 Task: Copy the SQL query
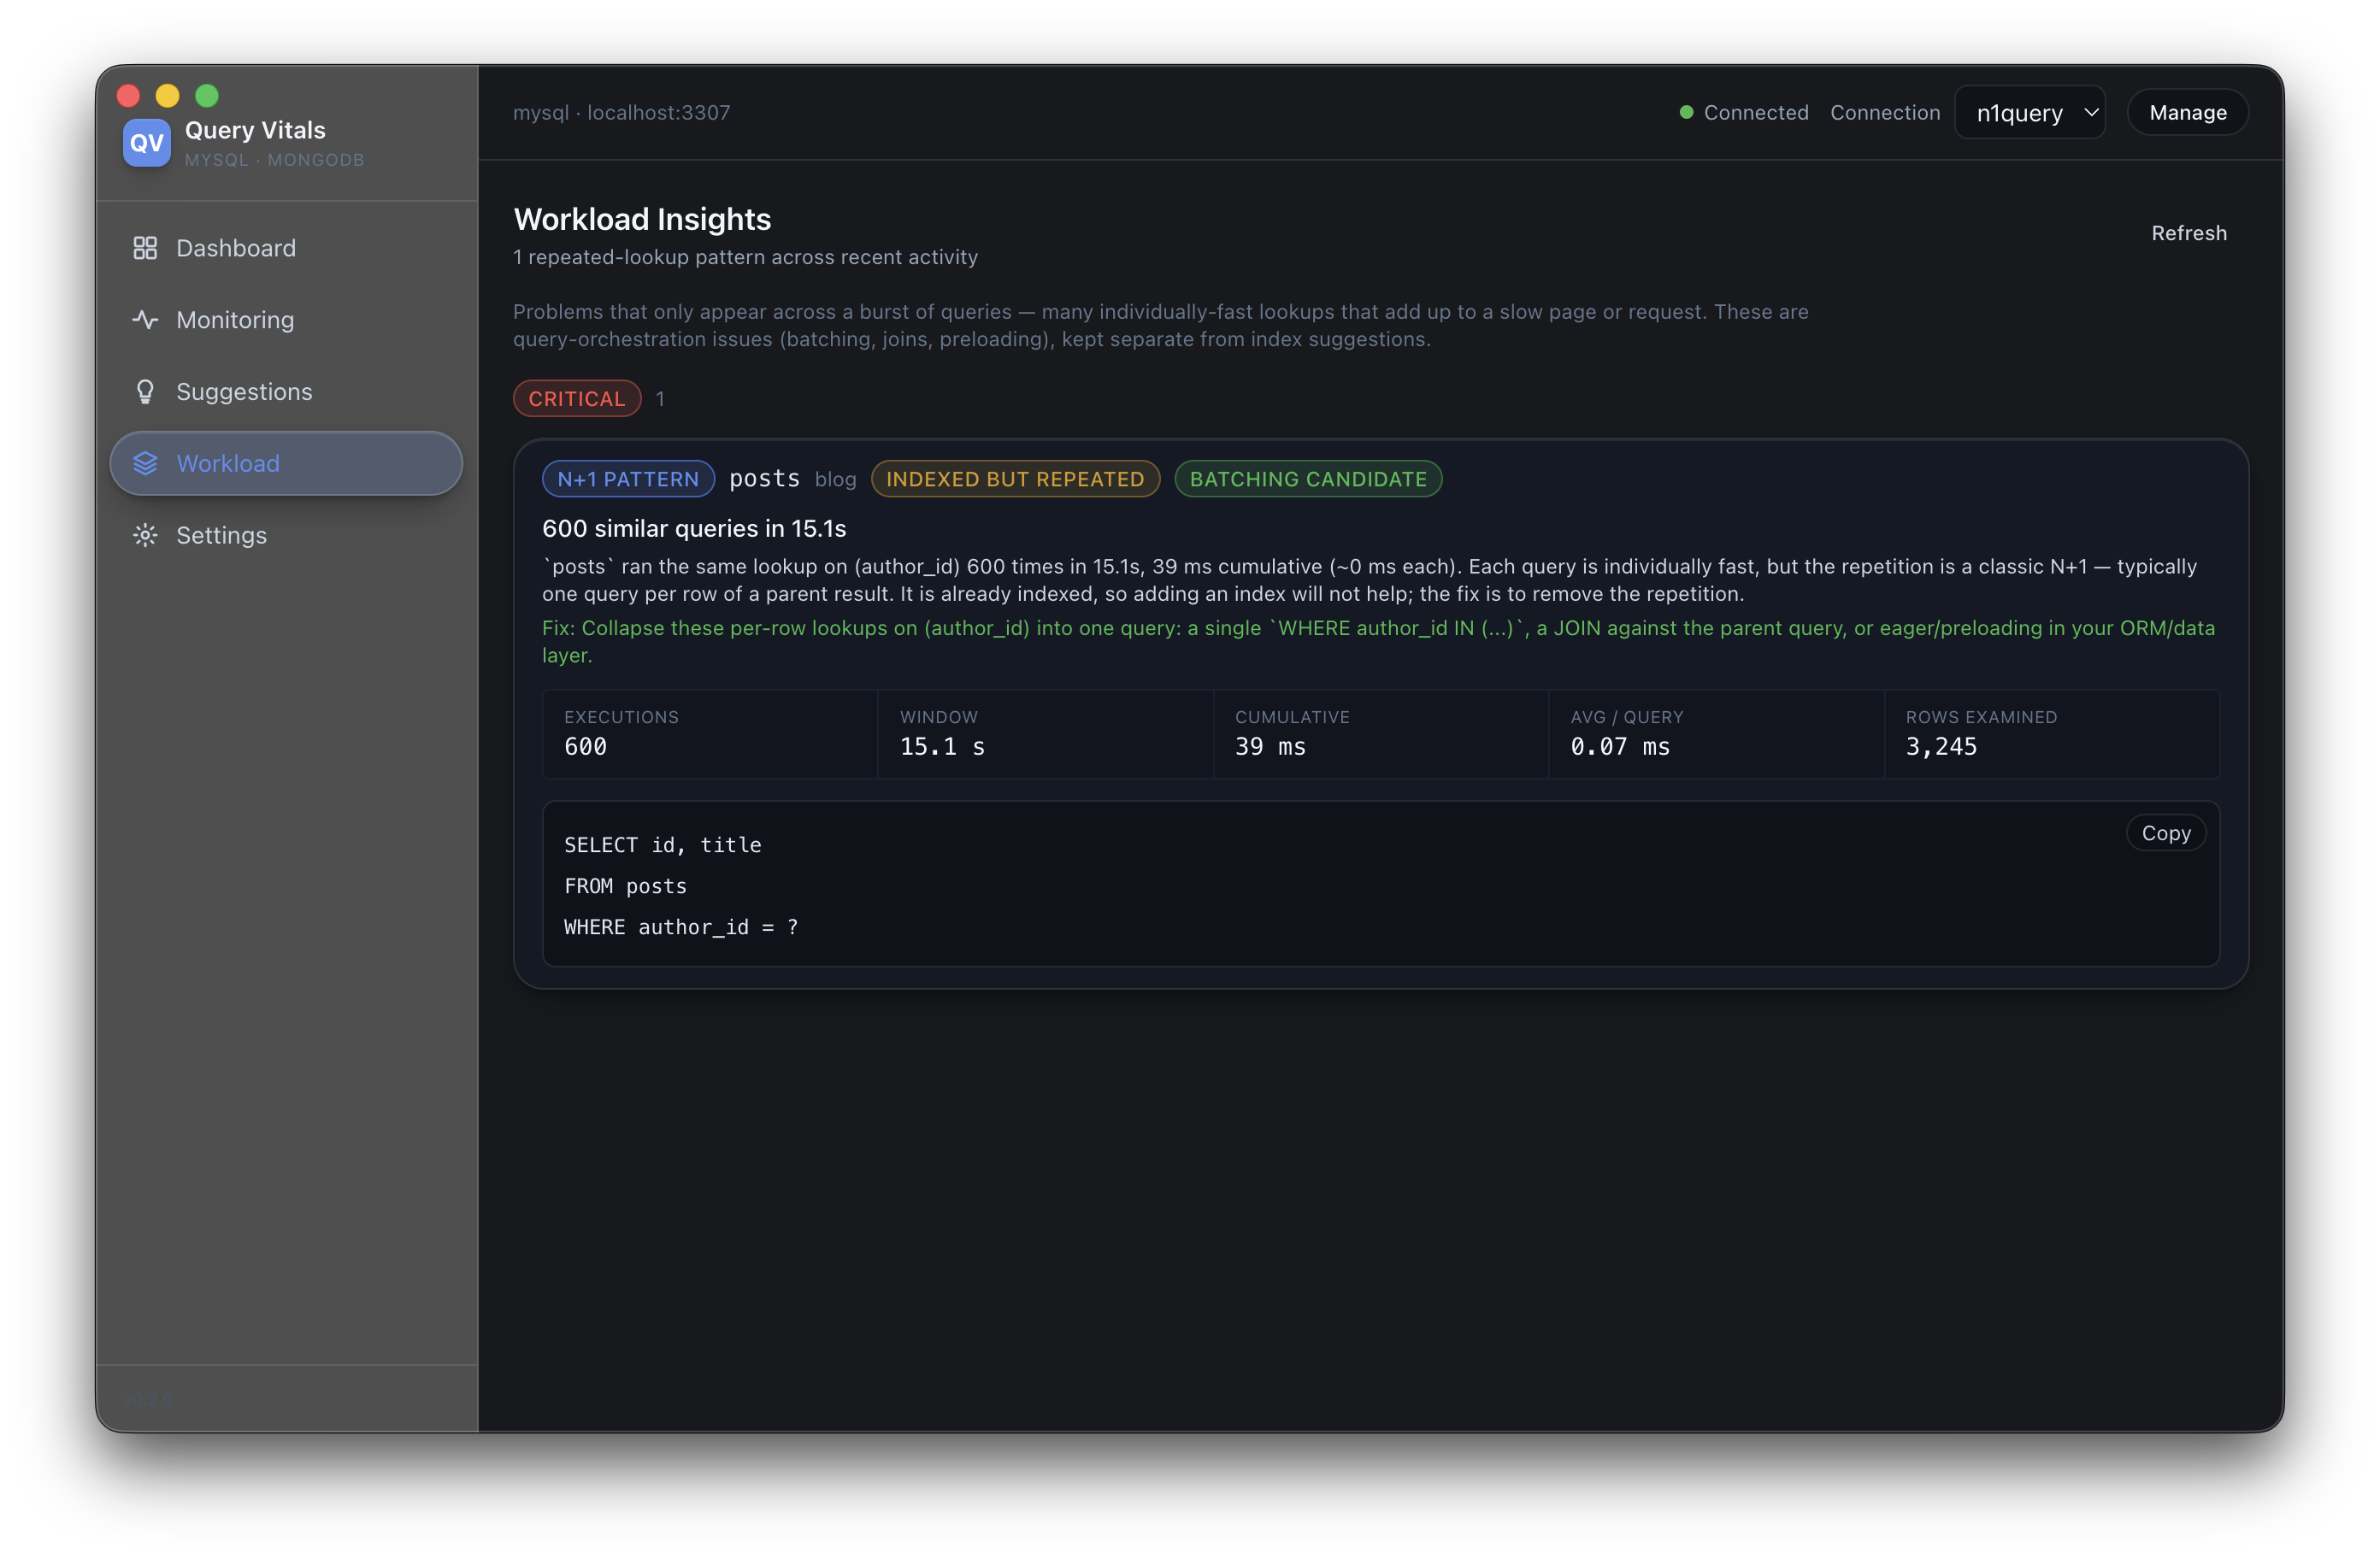tap(2166, 834)
